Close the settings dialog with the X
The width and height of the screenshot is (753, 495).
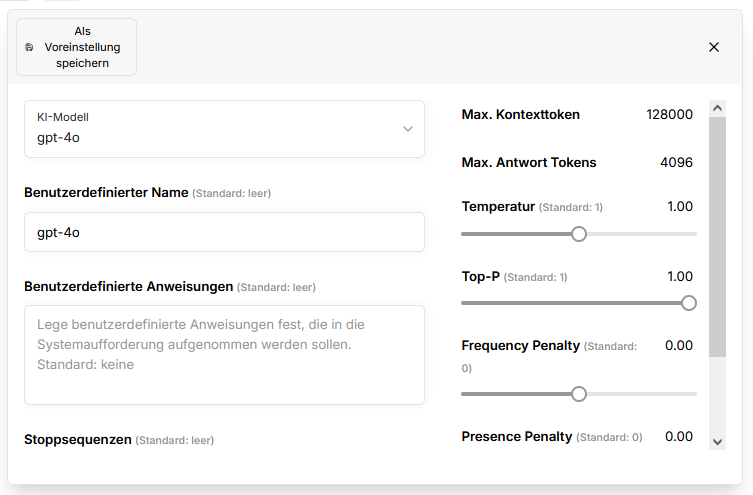714,47
